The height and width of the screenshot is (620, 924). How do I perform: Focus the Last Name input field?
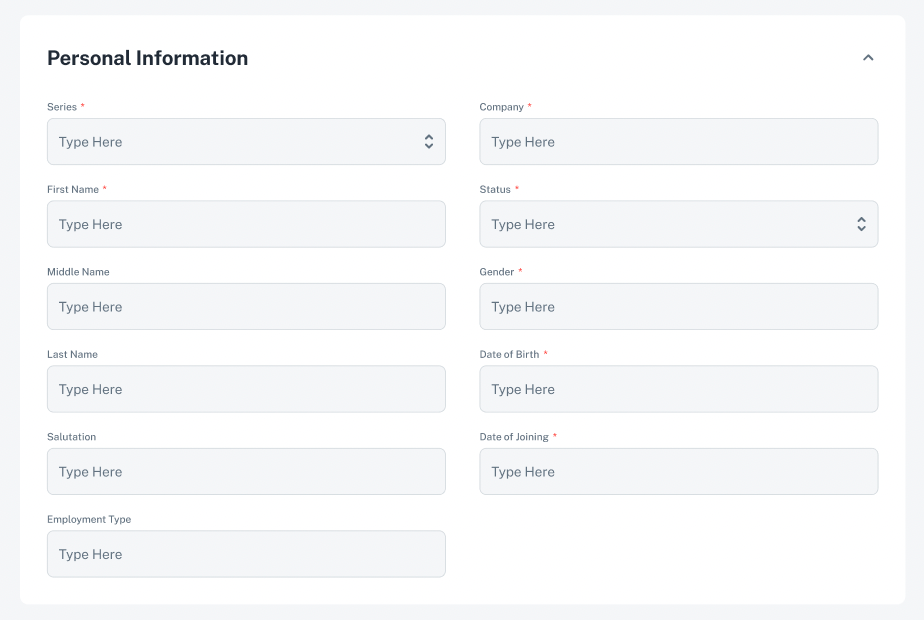[x=246, y=389]
